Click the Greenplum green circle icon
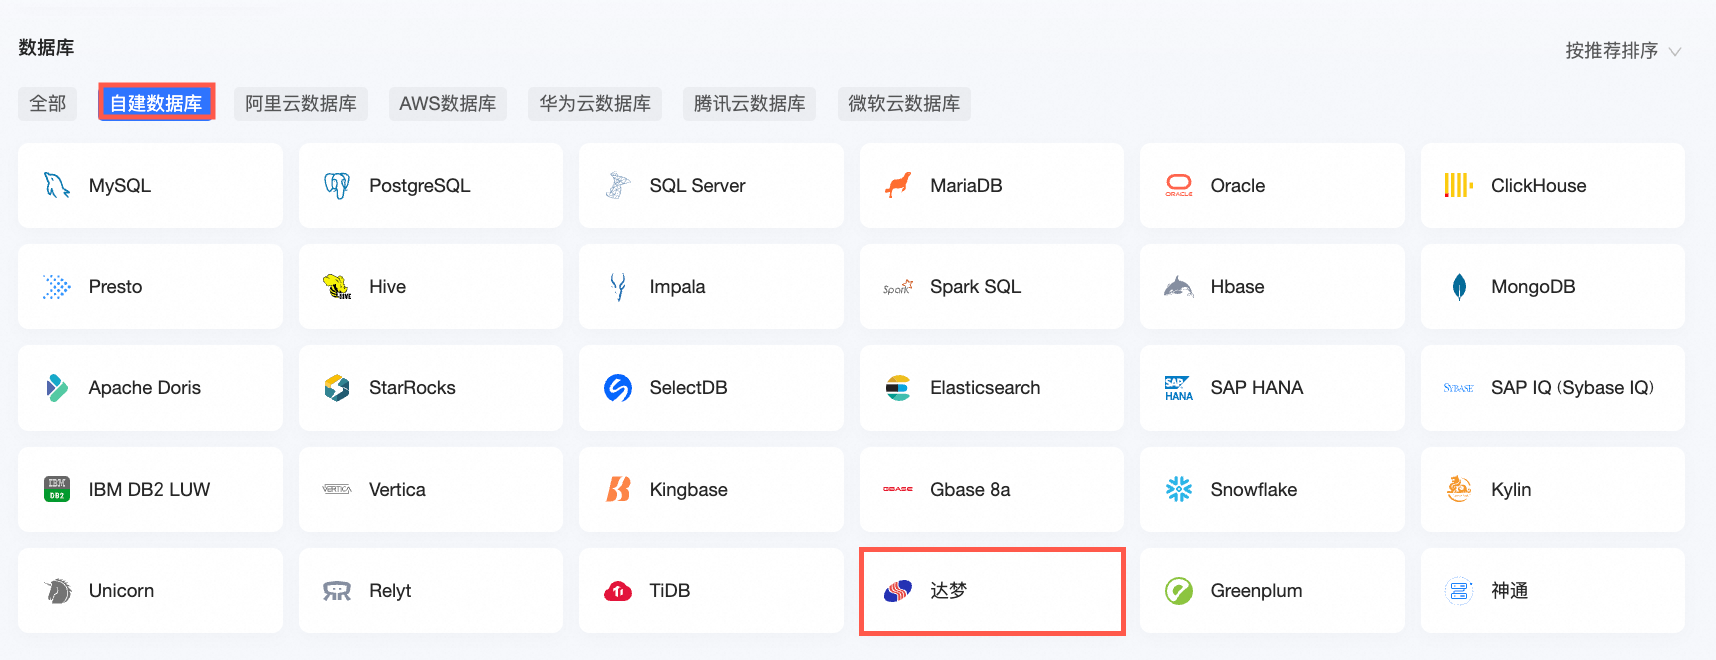 click(1179, 591)
